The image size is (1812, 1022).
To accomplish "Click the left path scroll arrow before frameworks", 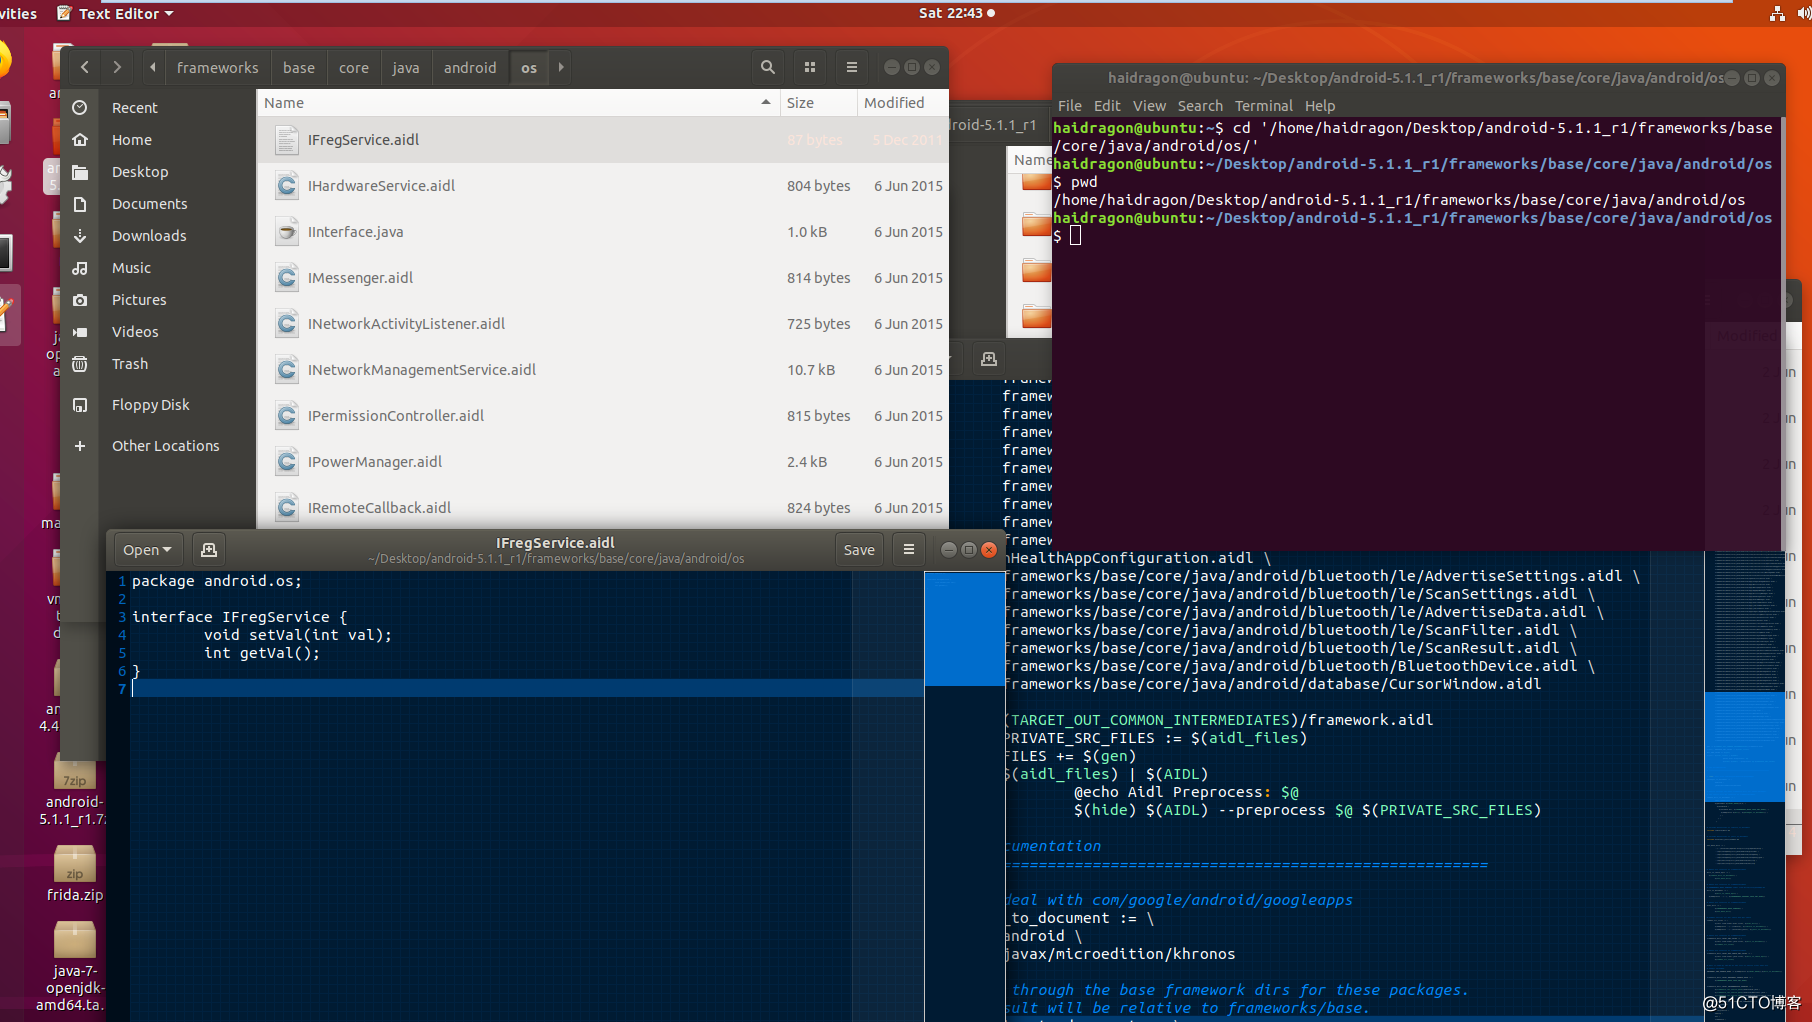I will (x=152, y=67).
